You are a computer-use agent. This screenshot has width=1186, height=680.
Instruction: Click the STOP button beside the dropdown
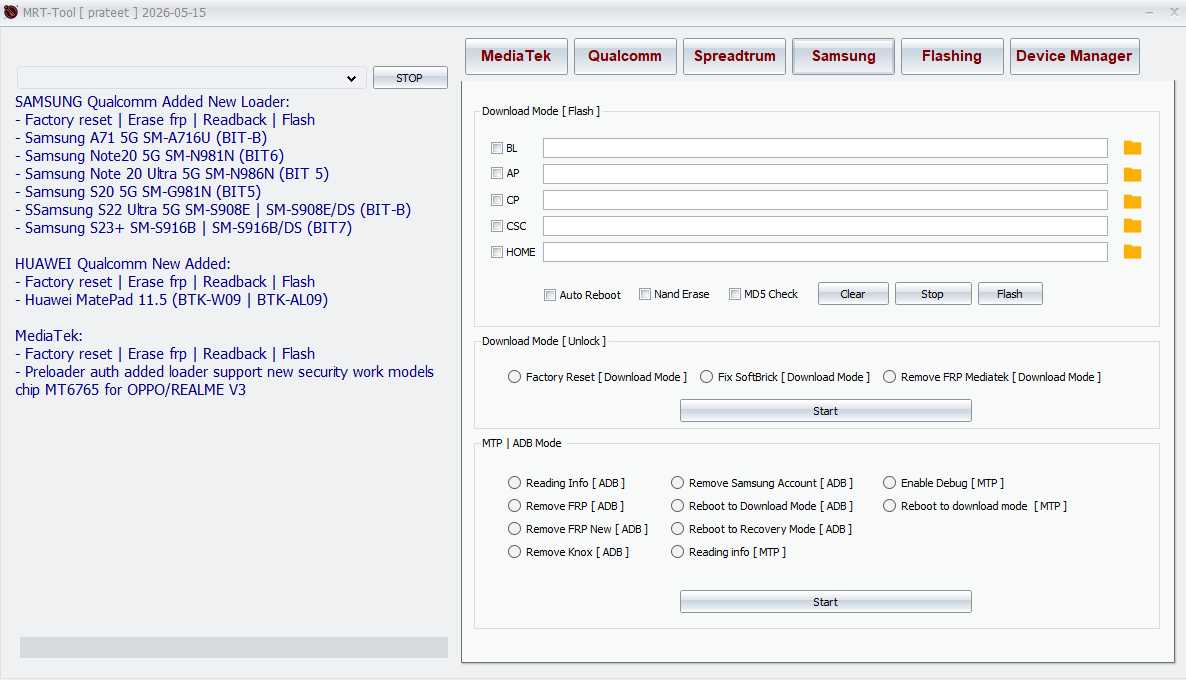(x=410, y=78)
